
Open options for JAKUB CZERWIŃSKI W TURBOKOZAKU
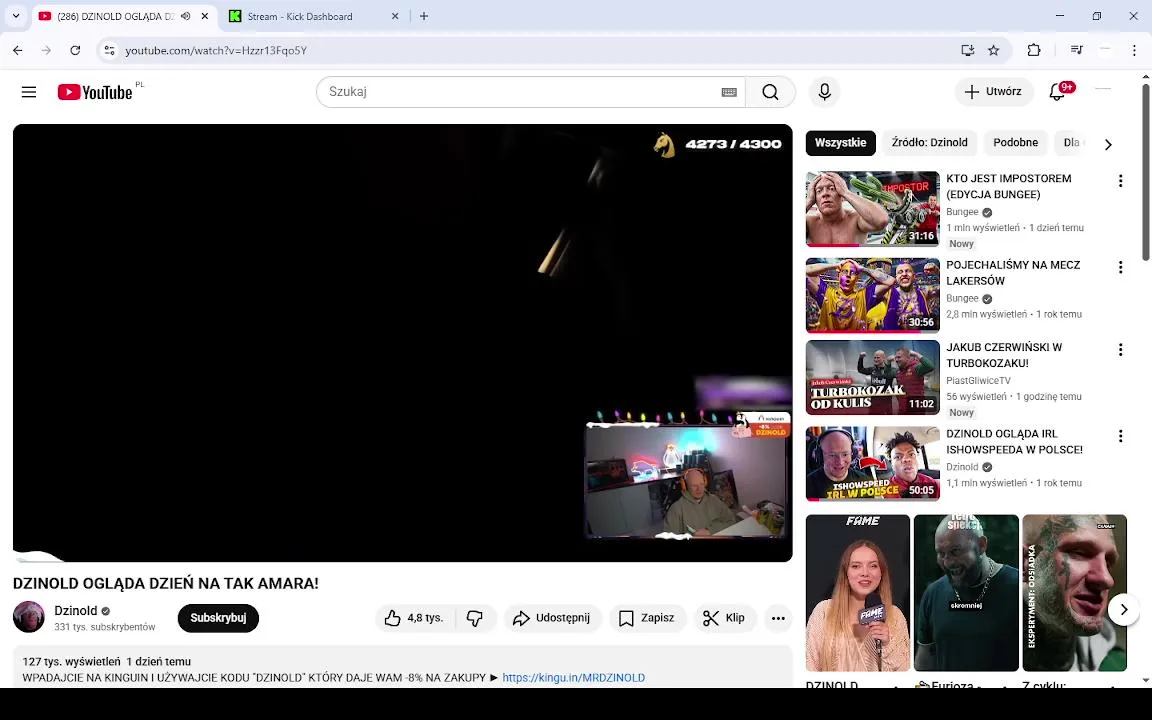point(1120,350)
